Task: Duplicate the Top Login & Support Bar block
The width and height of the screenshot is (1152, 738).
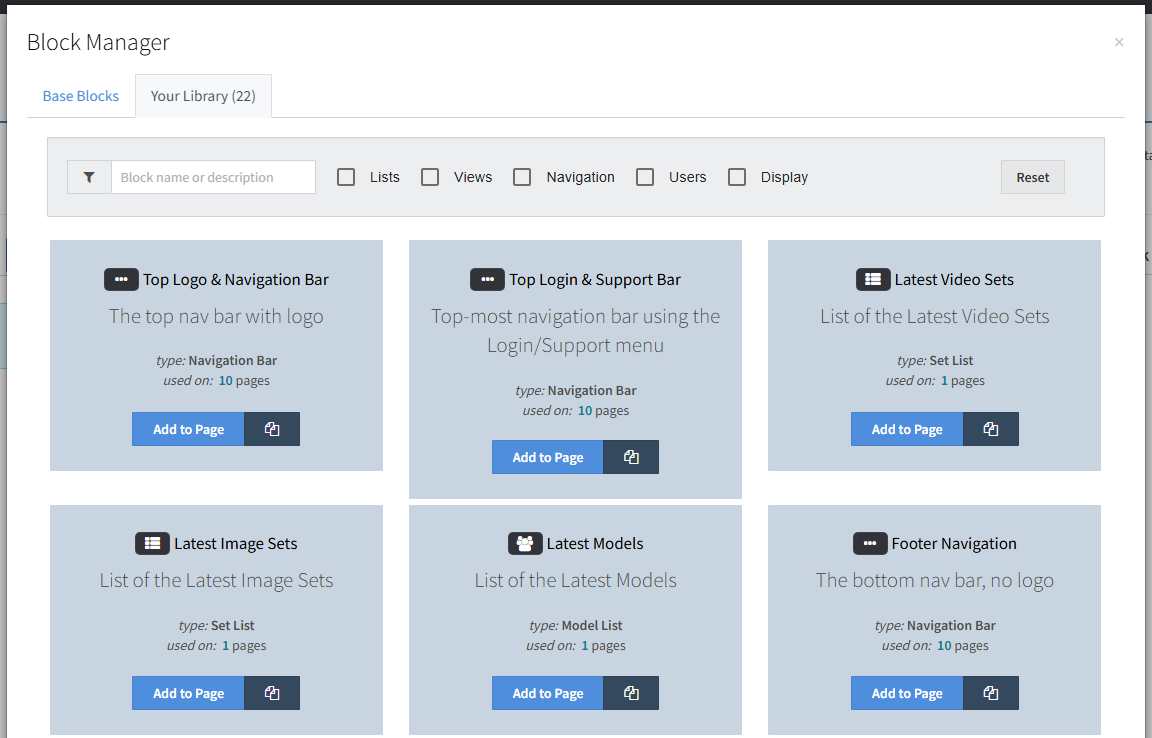Action: coord(631,457)
